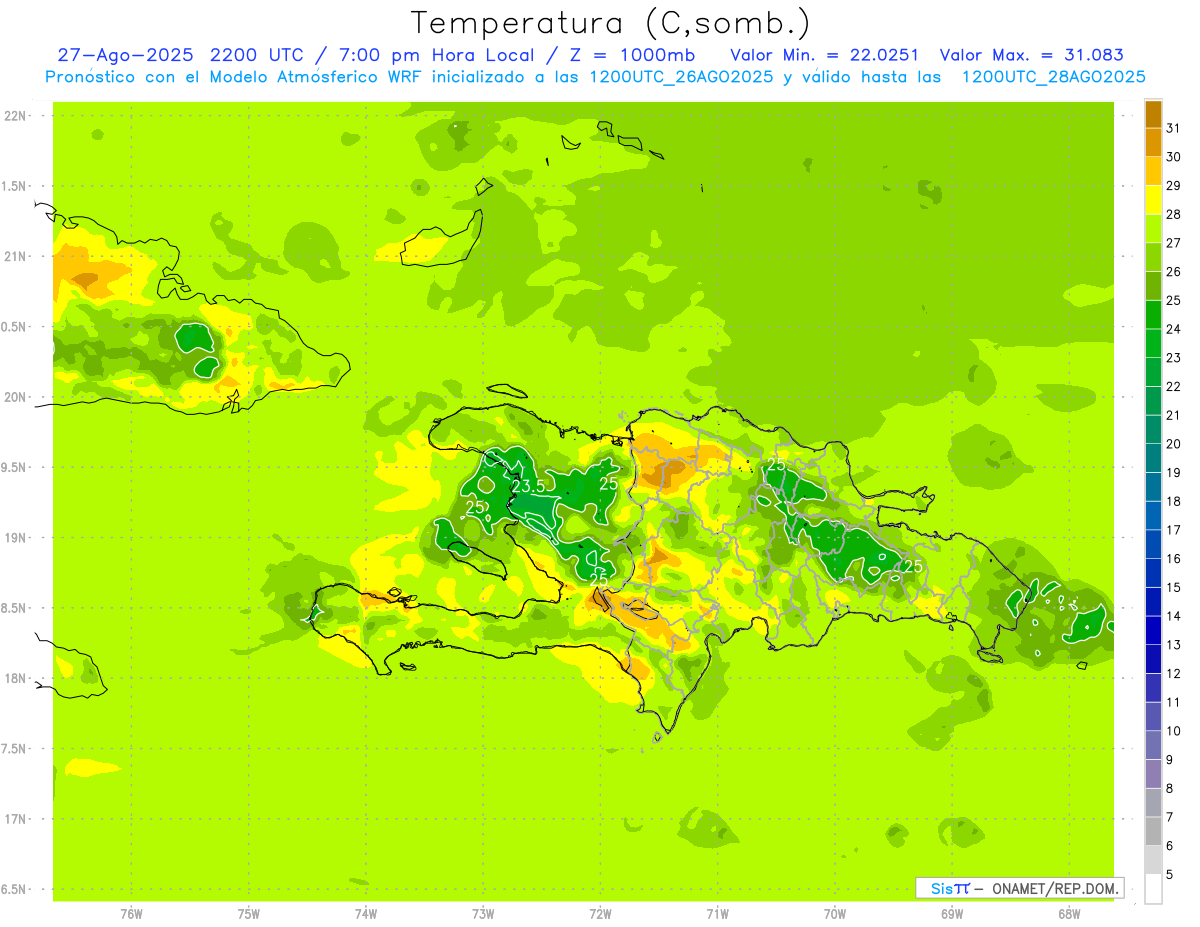The width and height of the screenshot is (1200, 927).
Task: Pick the yellow swatch between legend values 28 and 29
Action: coord(1153,200)
